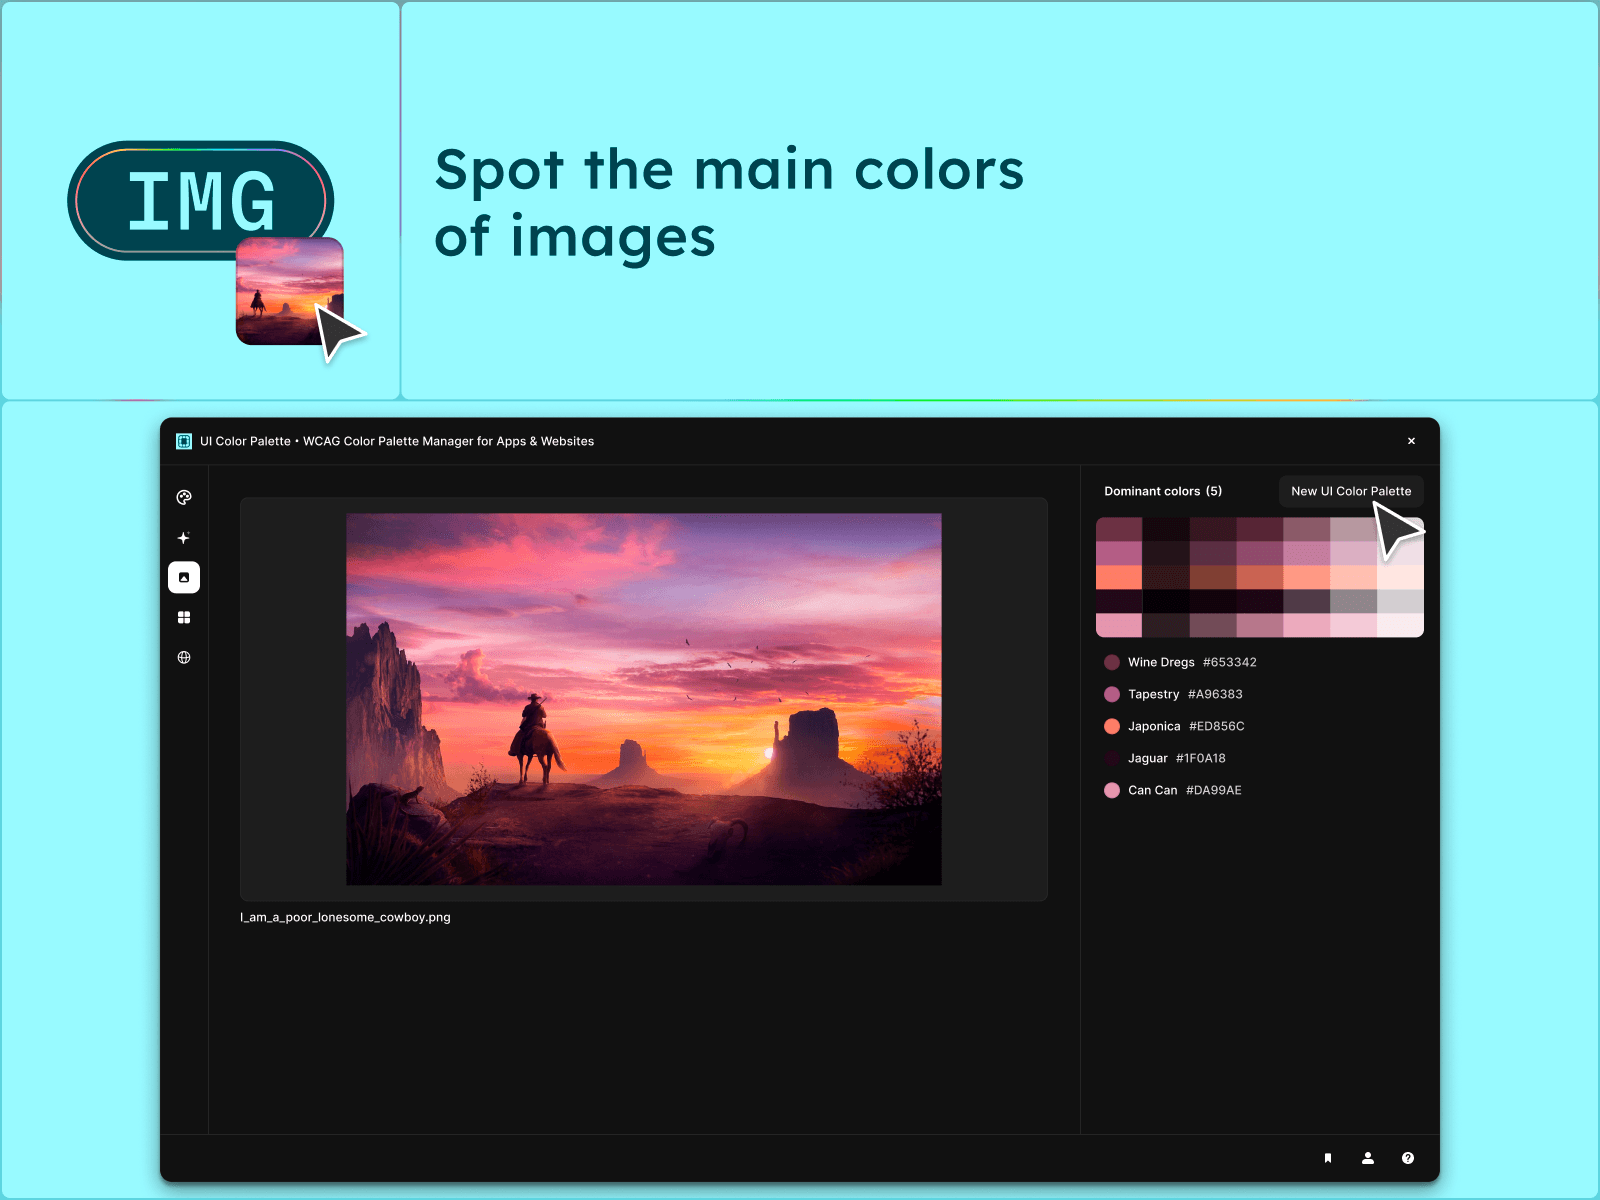Click the Dominant colors (5) heading
This screenshot has height=1200, width=1600.
coord(1163,491)
